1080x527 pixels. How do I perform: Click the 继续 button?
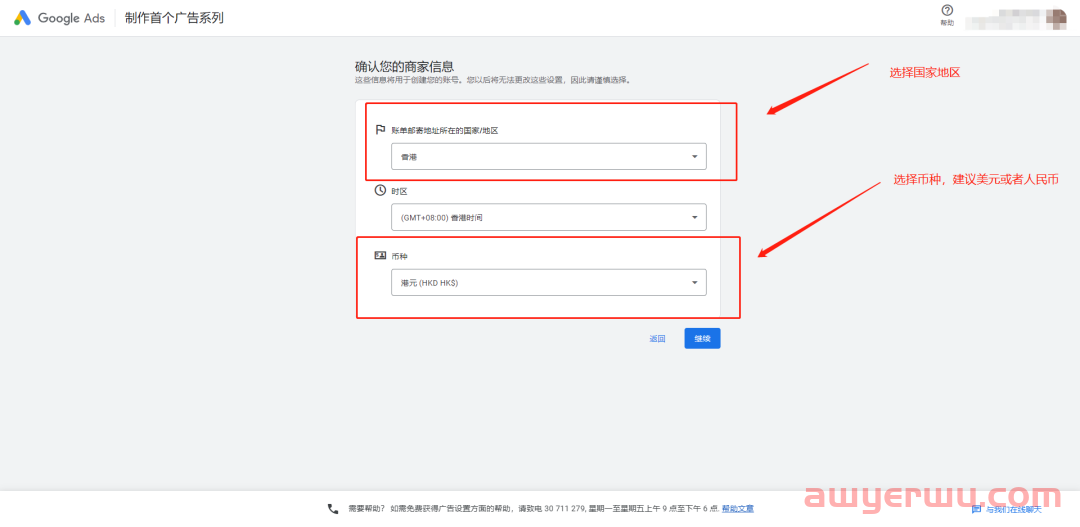point(702,338)
